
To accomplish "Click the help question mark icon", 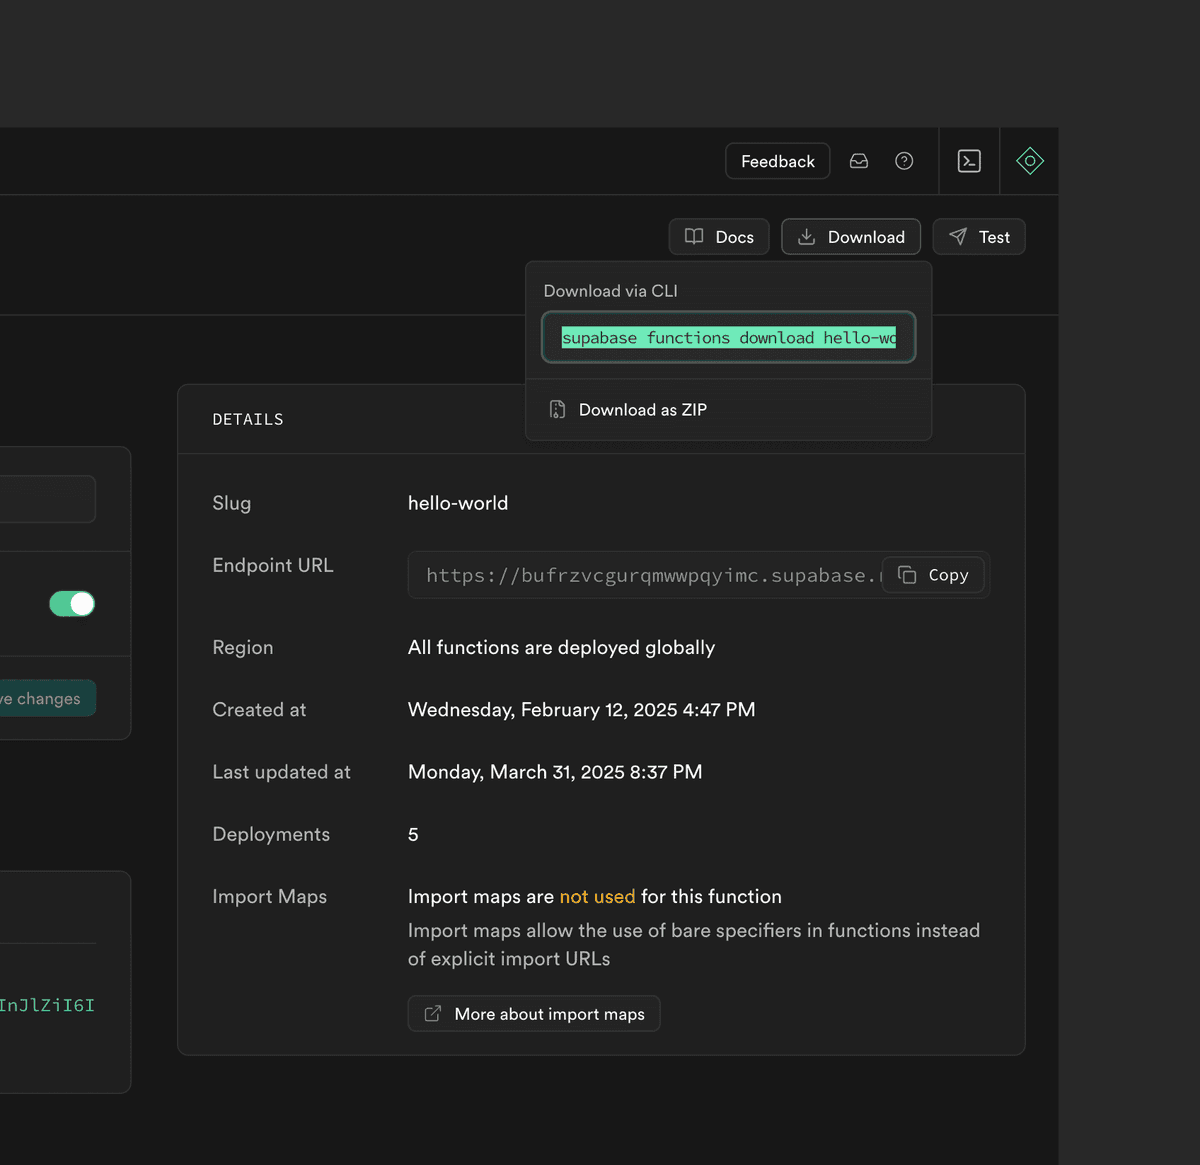I will click(x=903, y=160).
